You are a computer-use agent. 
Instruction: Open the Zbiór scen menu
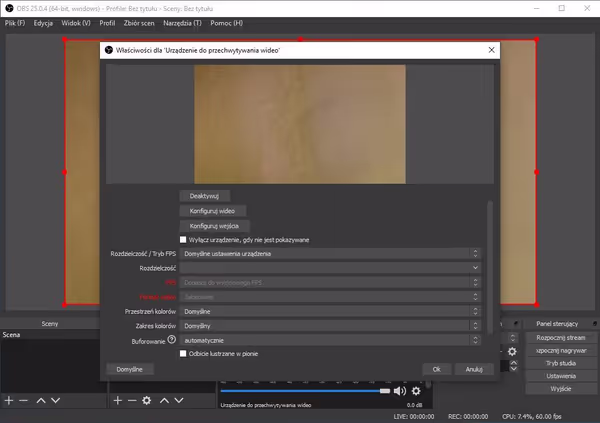(x=139, y=23)
